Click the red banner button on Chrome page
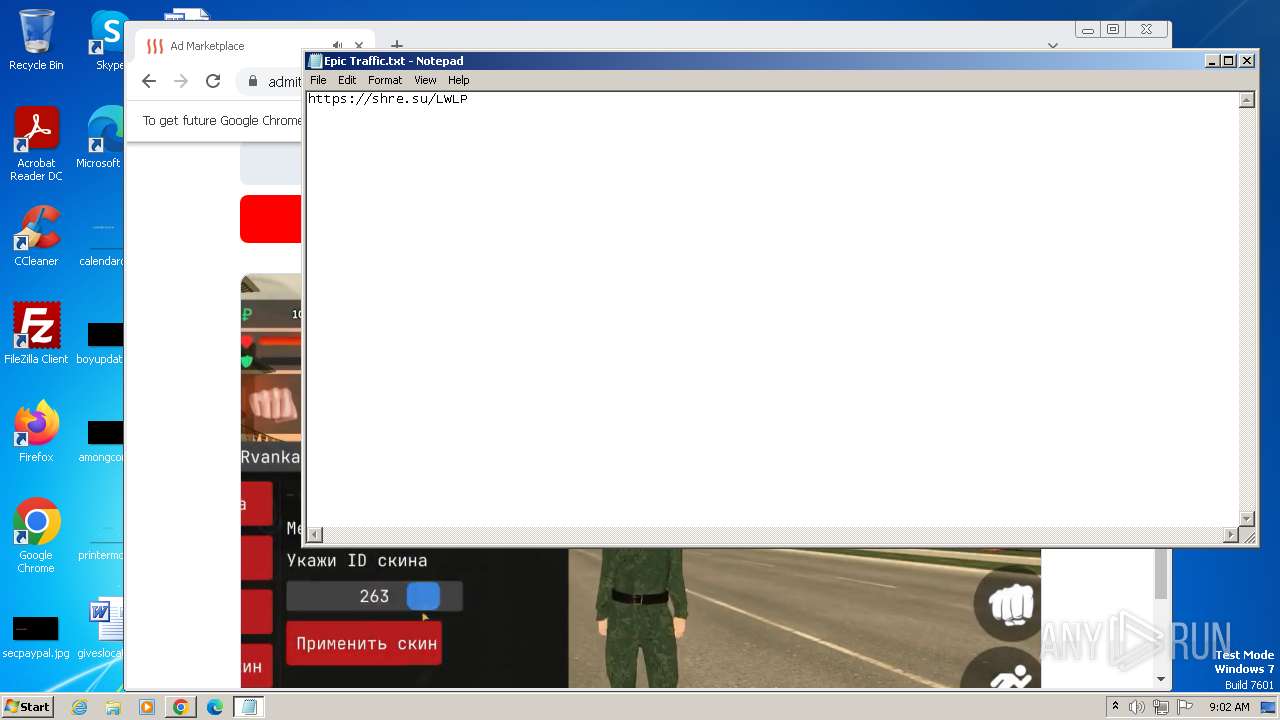1280x720 pixels. point(270,219)
